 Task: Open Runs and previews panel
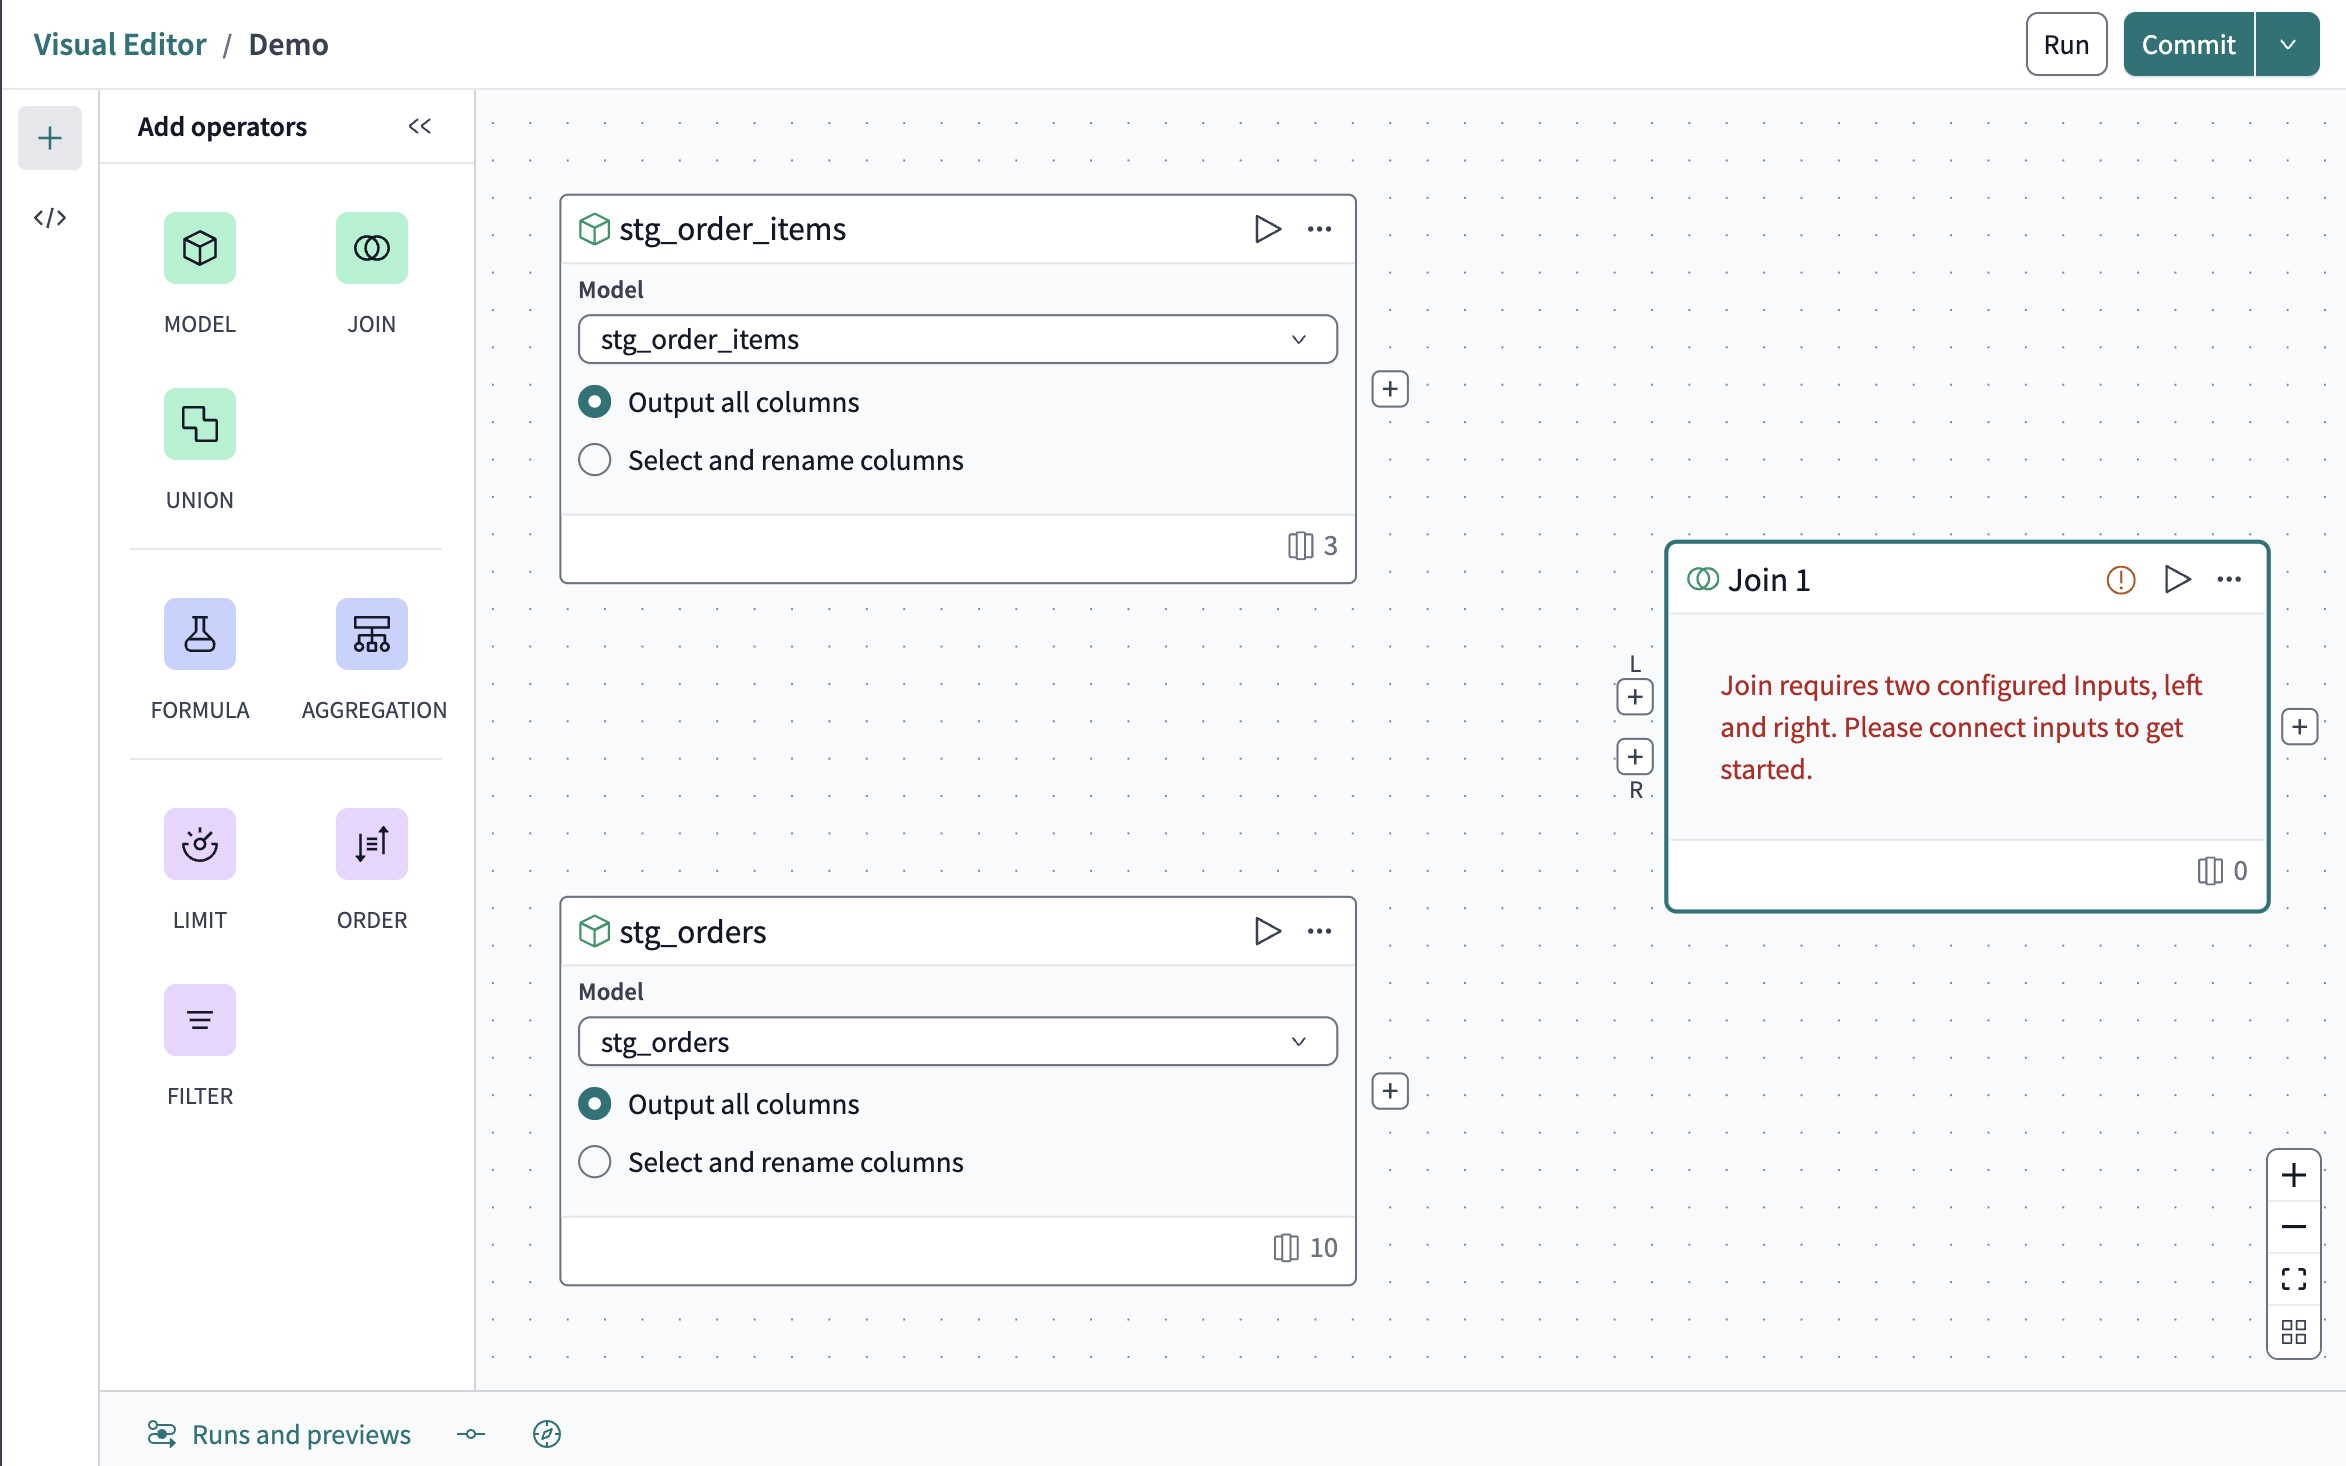[277, 1434]
